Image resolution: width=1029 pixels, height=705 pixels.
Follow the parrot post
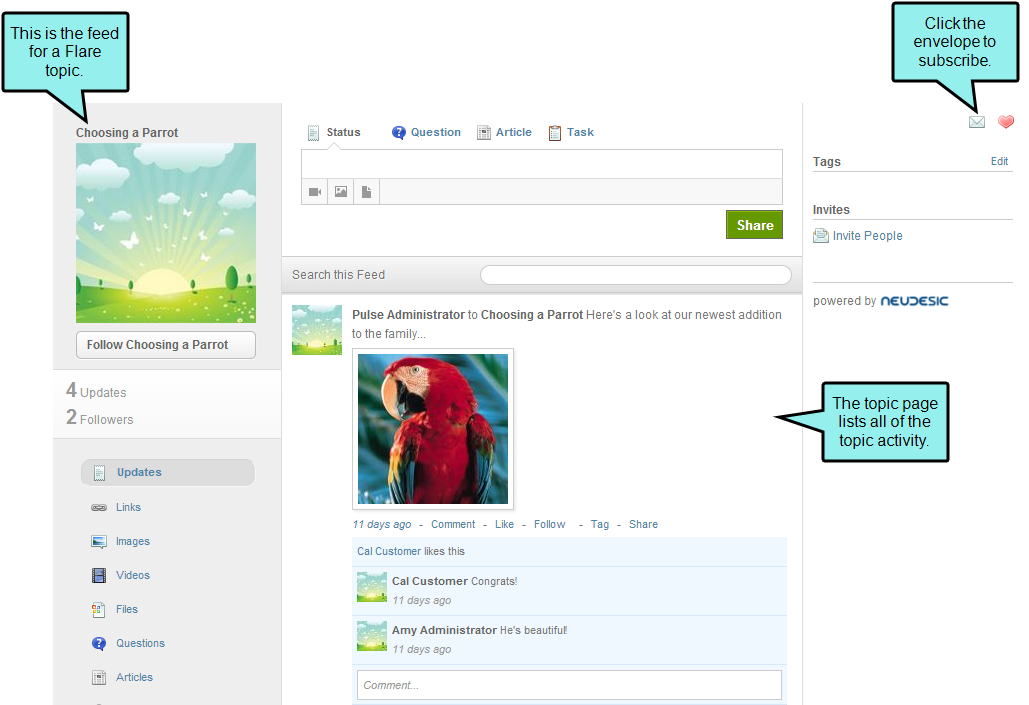tap(549, 524)
